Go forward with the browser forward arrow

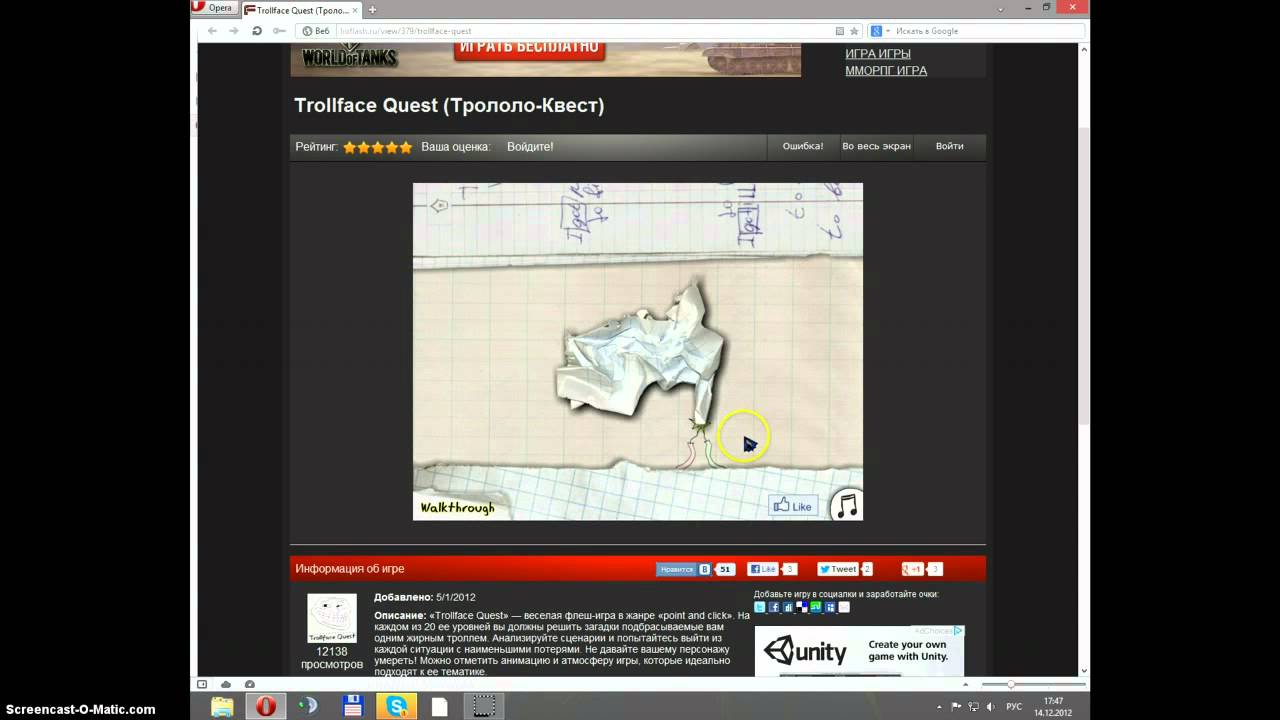[234, 31]
